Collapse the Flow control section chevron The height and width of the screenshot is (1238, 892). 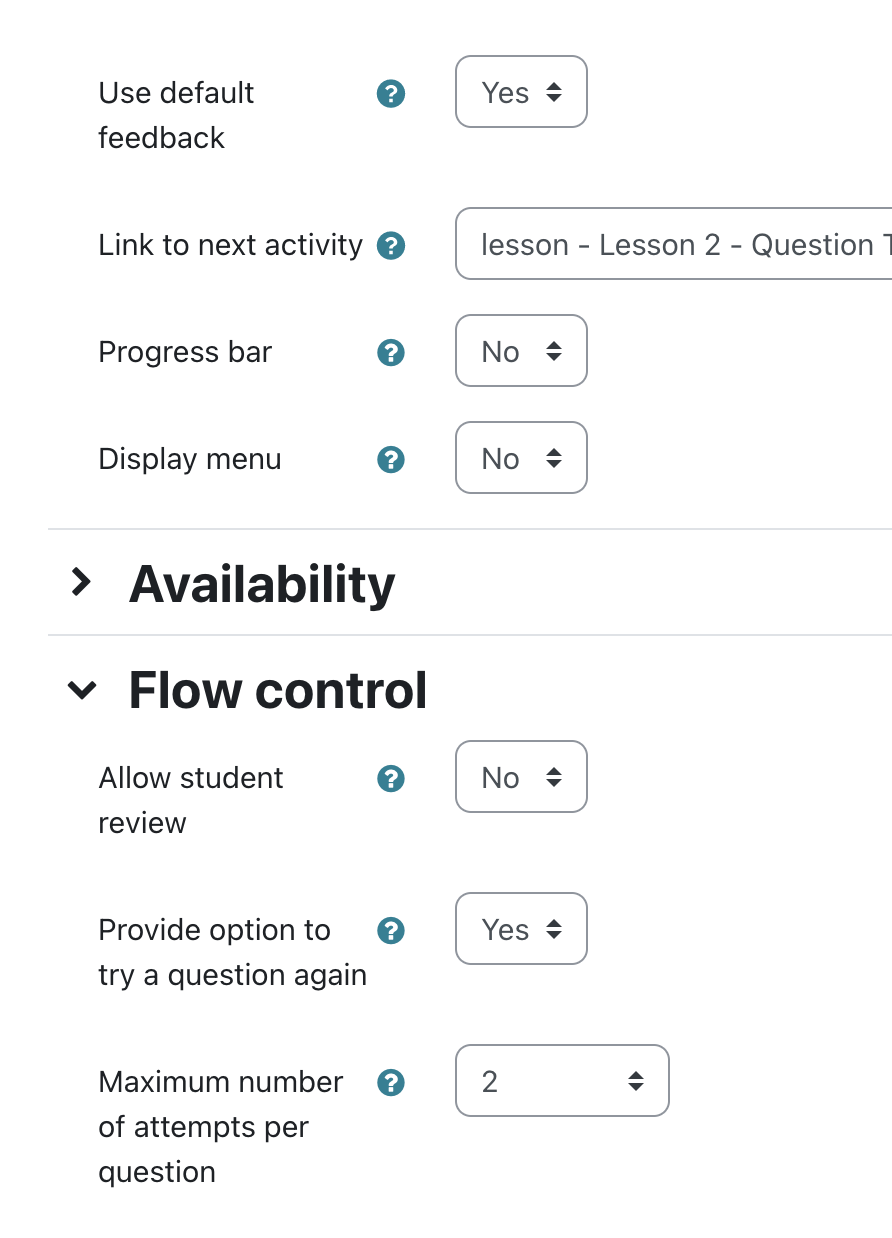coord(82,689)
